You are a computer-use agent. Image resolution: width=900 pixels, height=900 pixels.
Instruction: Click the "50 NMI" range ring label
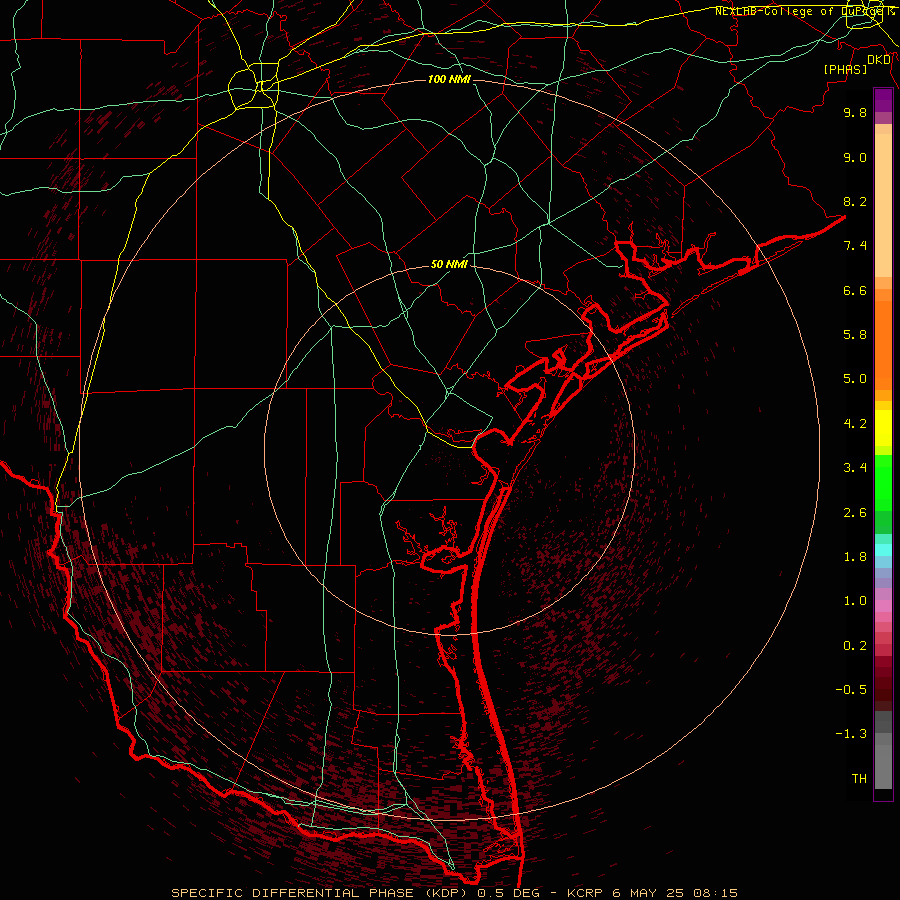point(449,265)
